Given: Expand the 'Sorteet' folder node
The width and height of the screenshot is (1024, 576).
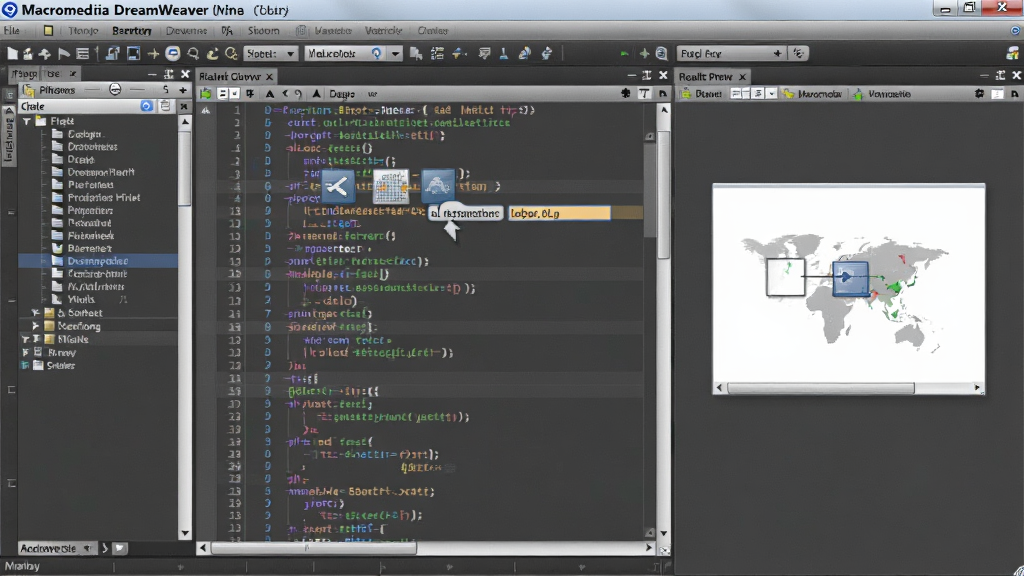Looking at the screenshot, I should tap(35, 313).
